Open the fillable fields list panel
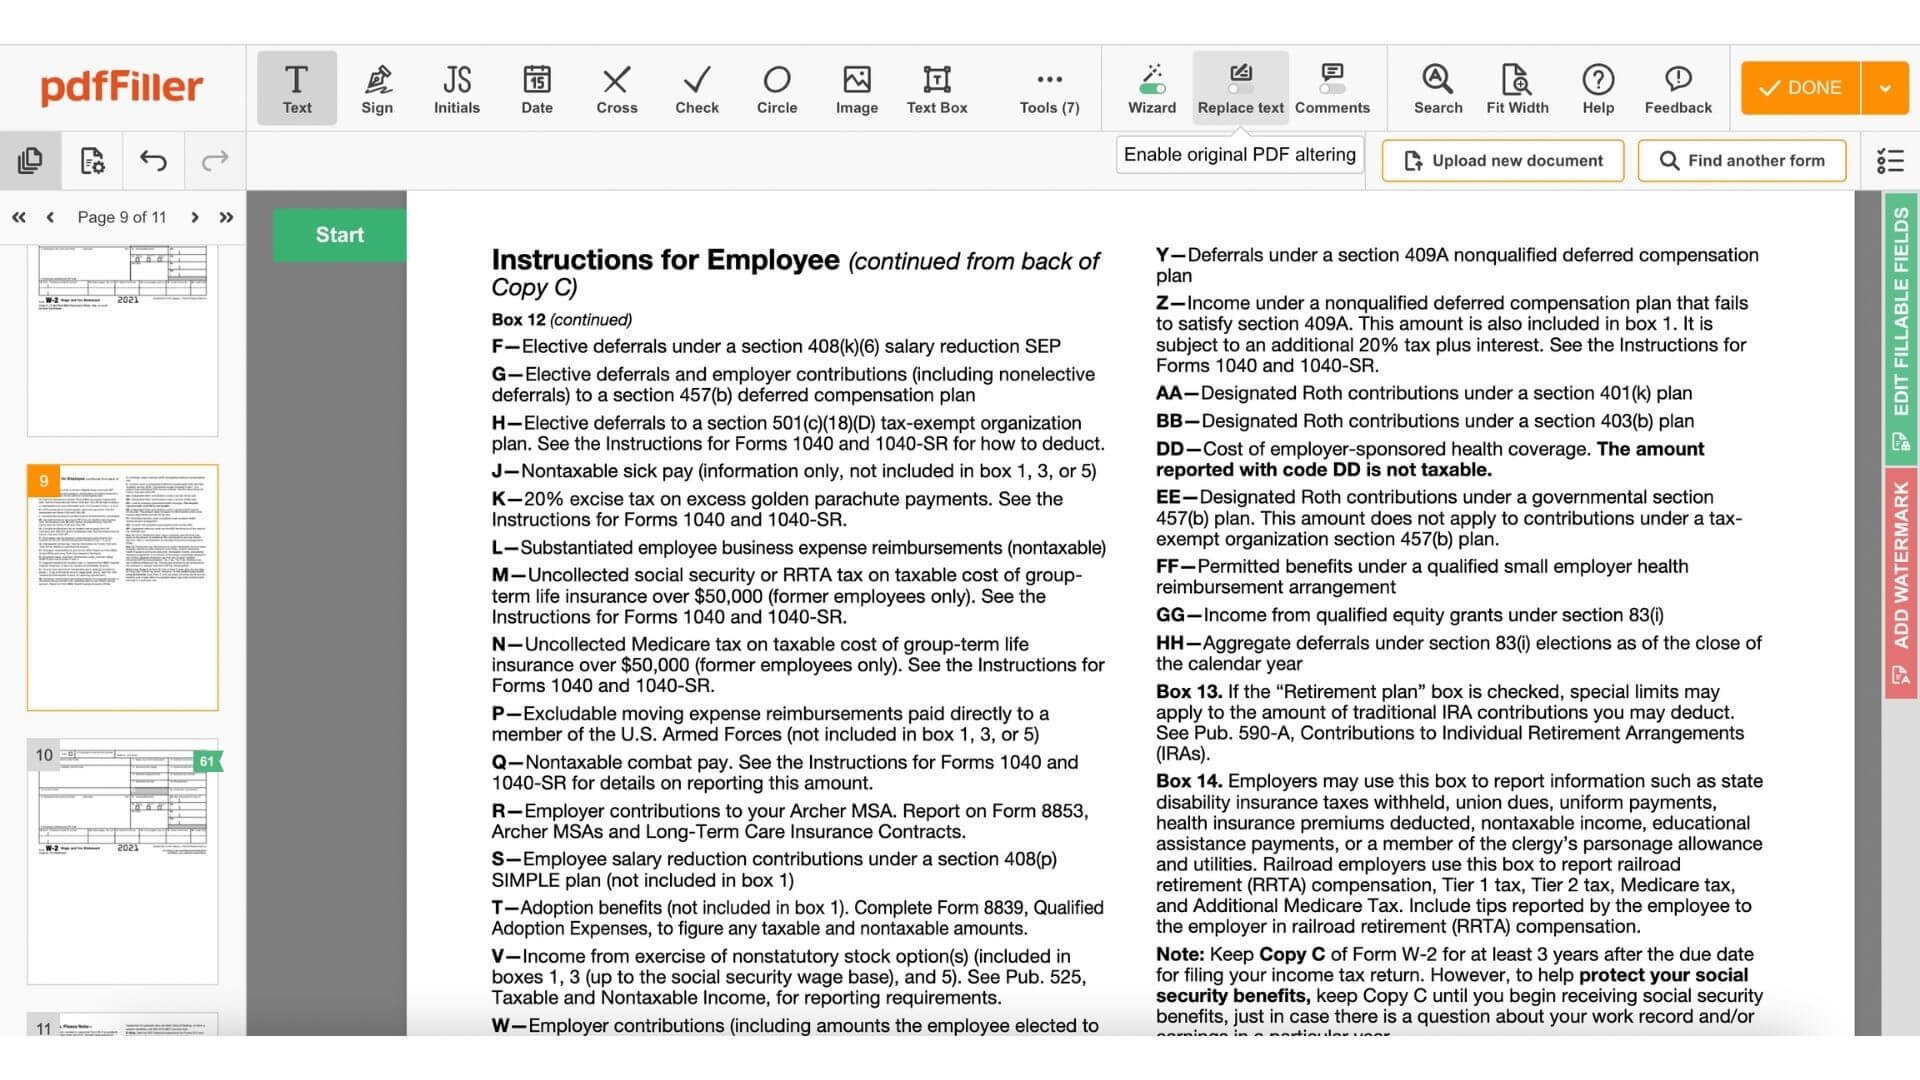The image size is (1920, 1080). tap(1890, 160)
